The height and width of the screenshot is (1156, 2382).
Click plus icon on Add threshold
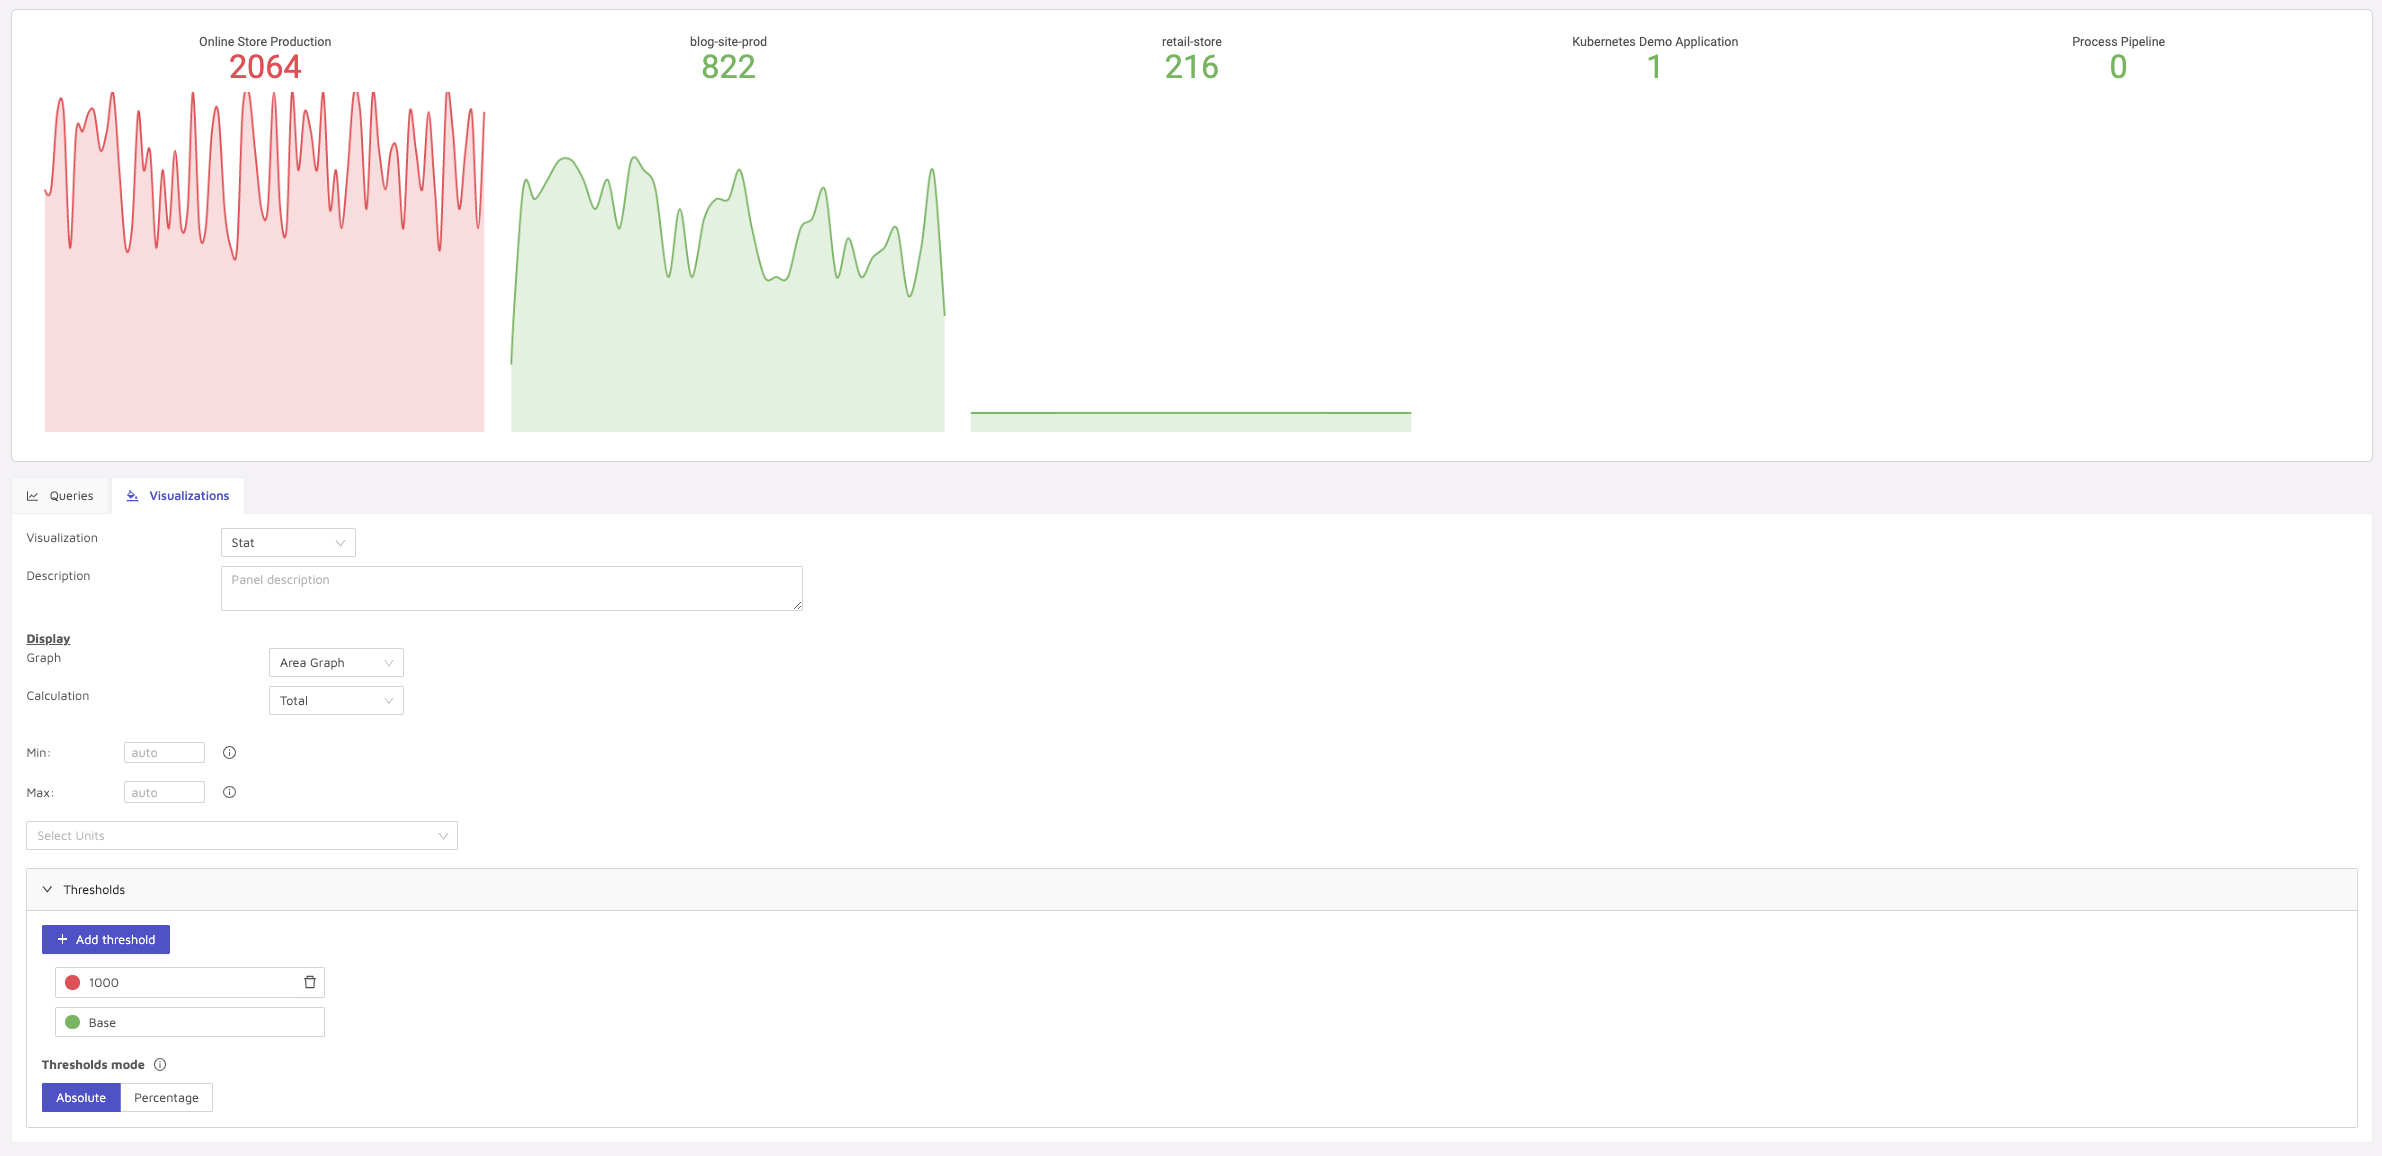(62, 940)
